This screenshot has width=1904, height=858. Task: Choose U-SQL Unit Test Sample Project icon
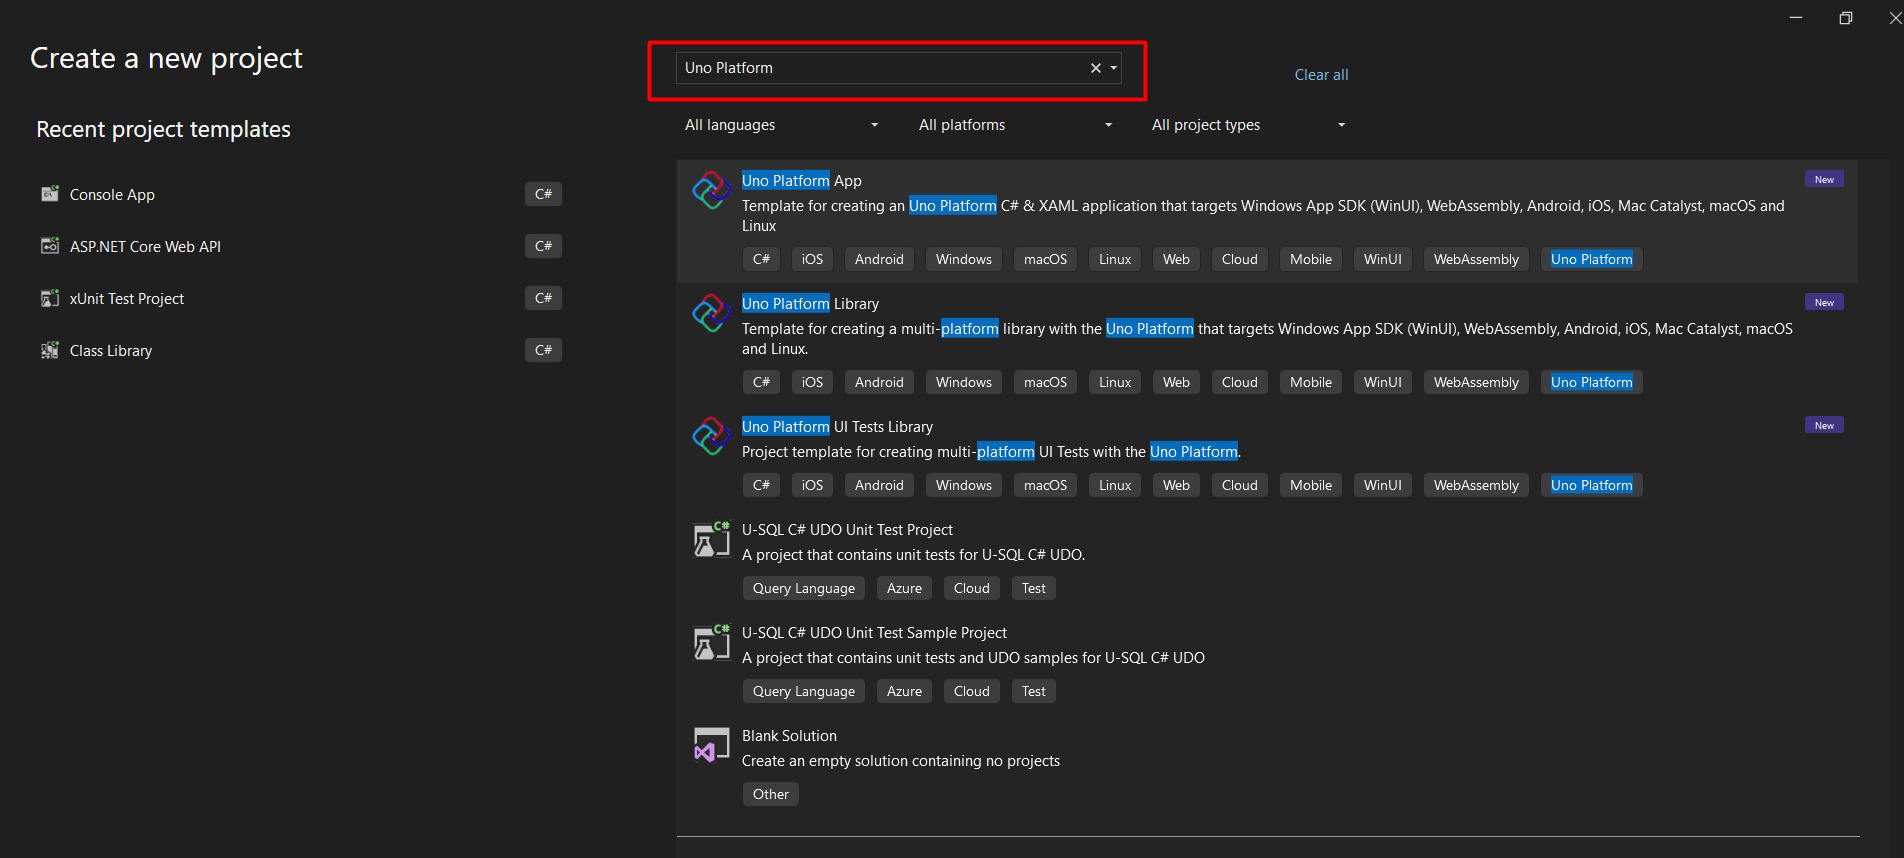(711, 643)
